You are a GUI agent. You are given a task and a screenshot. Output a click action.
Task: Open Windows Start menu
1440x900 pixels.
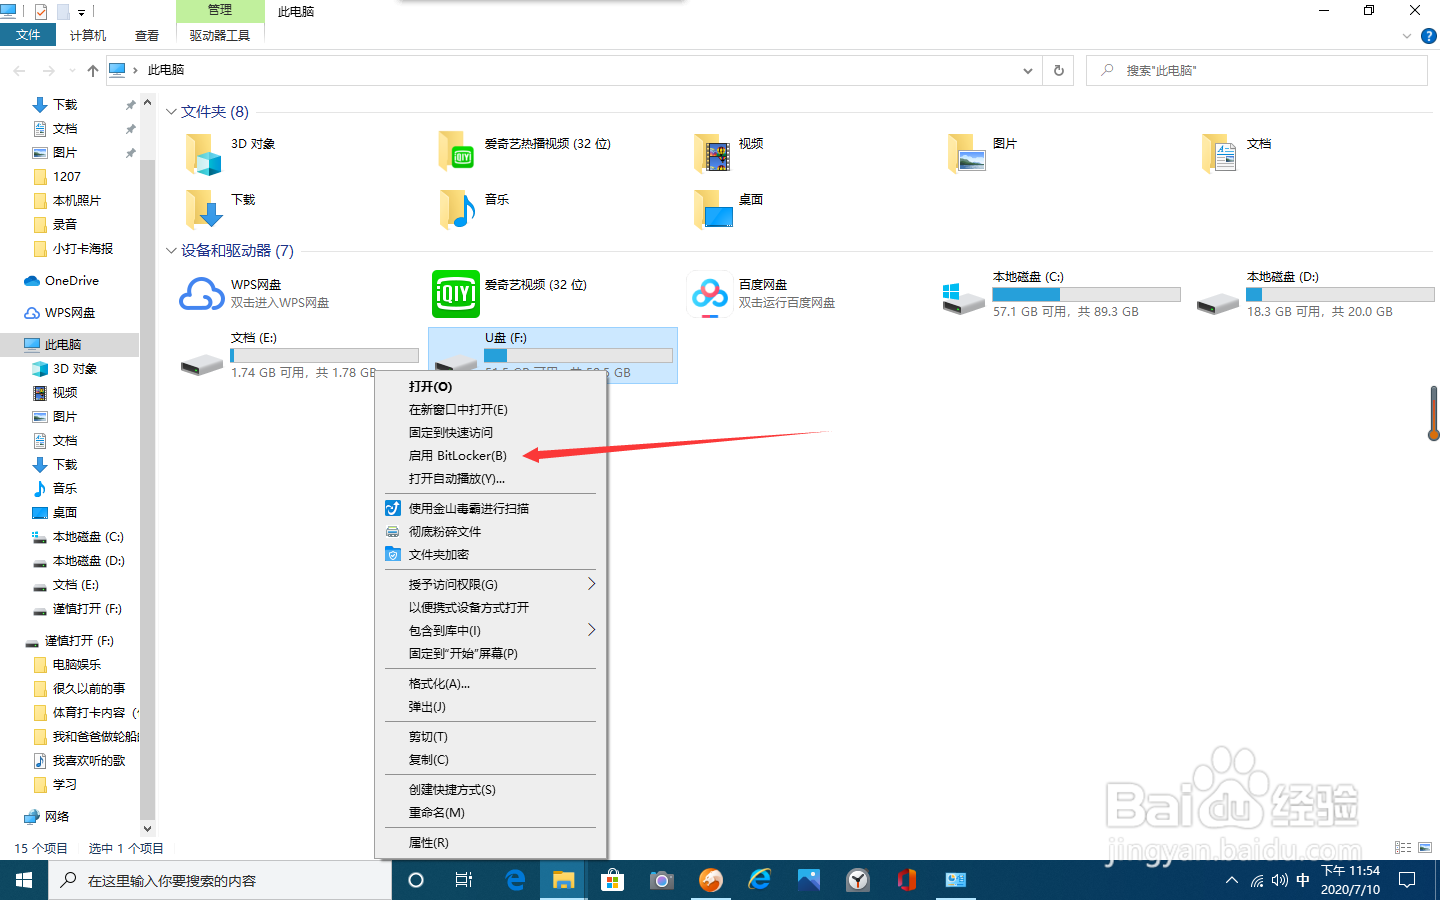coord(24,880)
